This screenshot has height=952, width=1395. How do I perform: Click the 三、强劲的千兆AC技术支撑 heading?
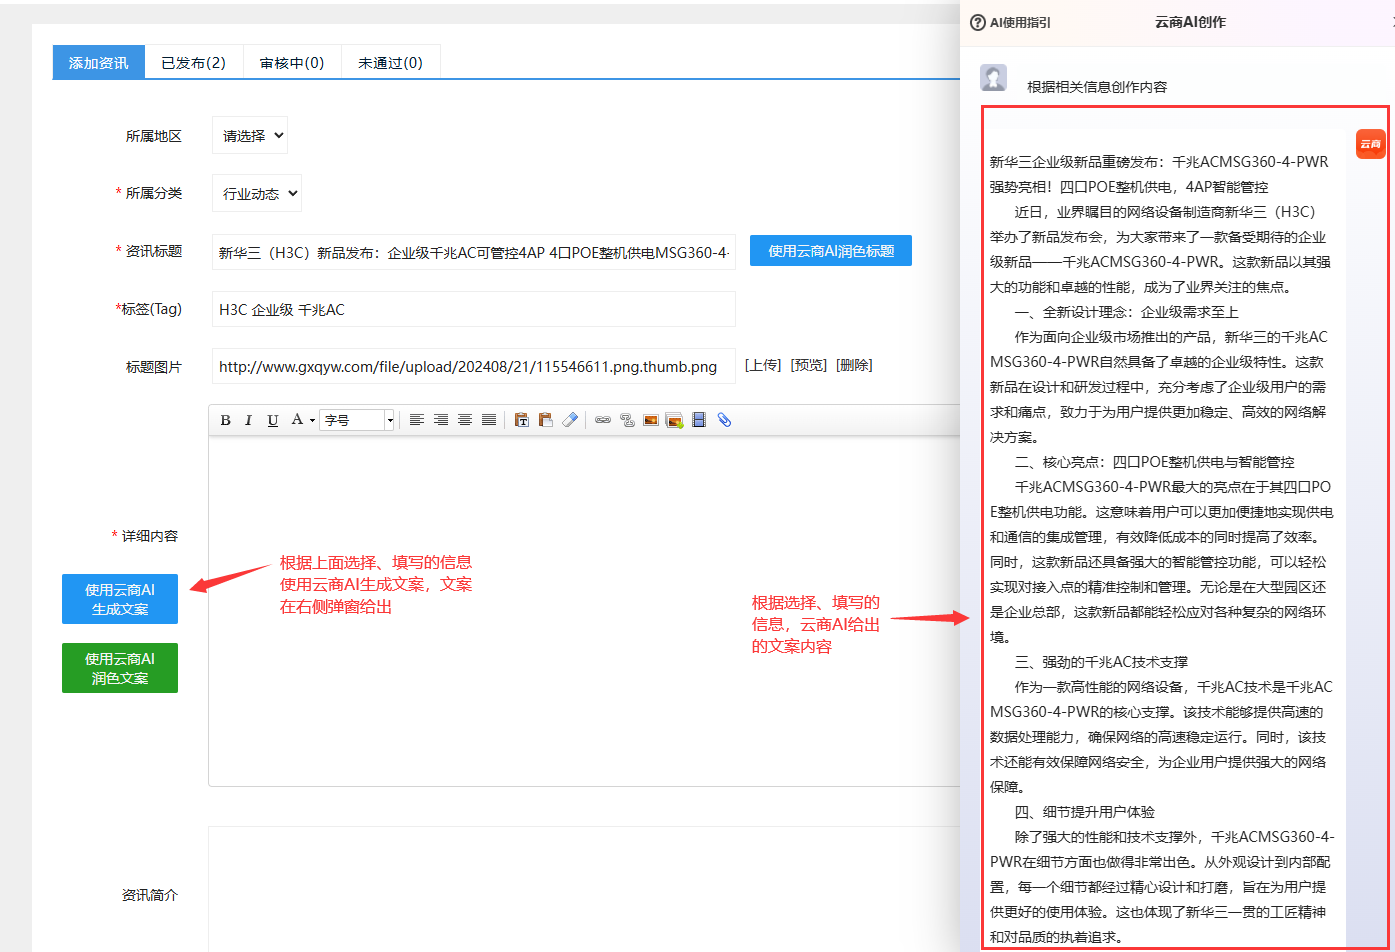(x=1101, y=662)
